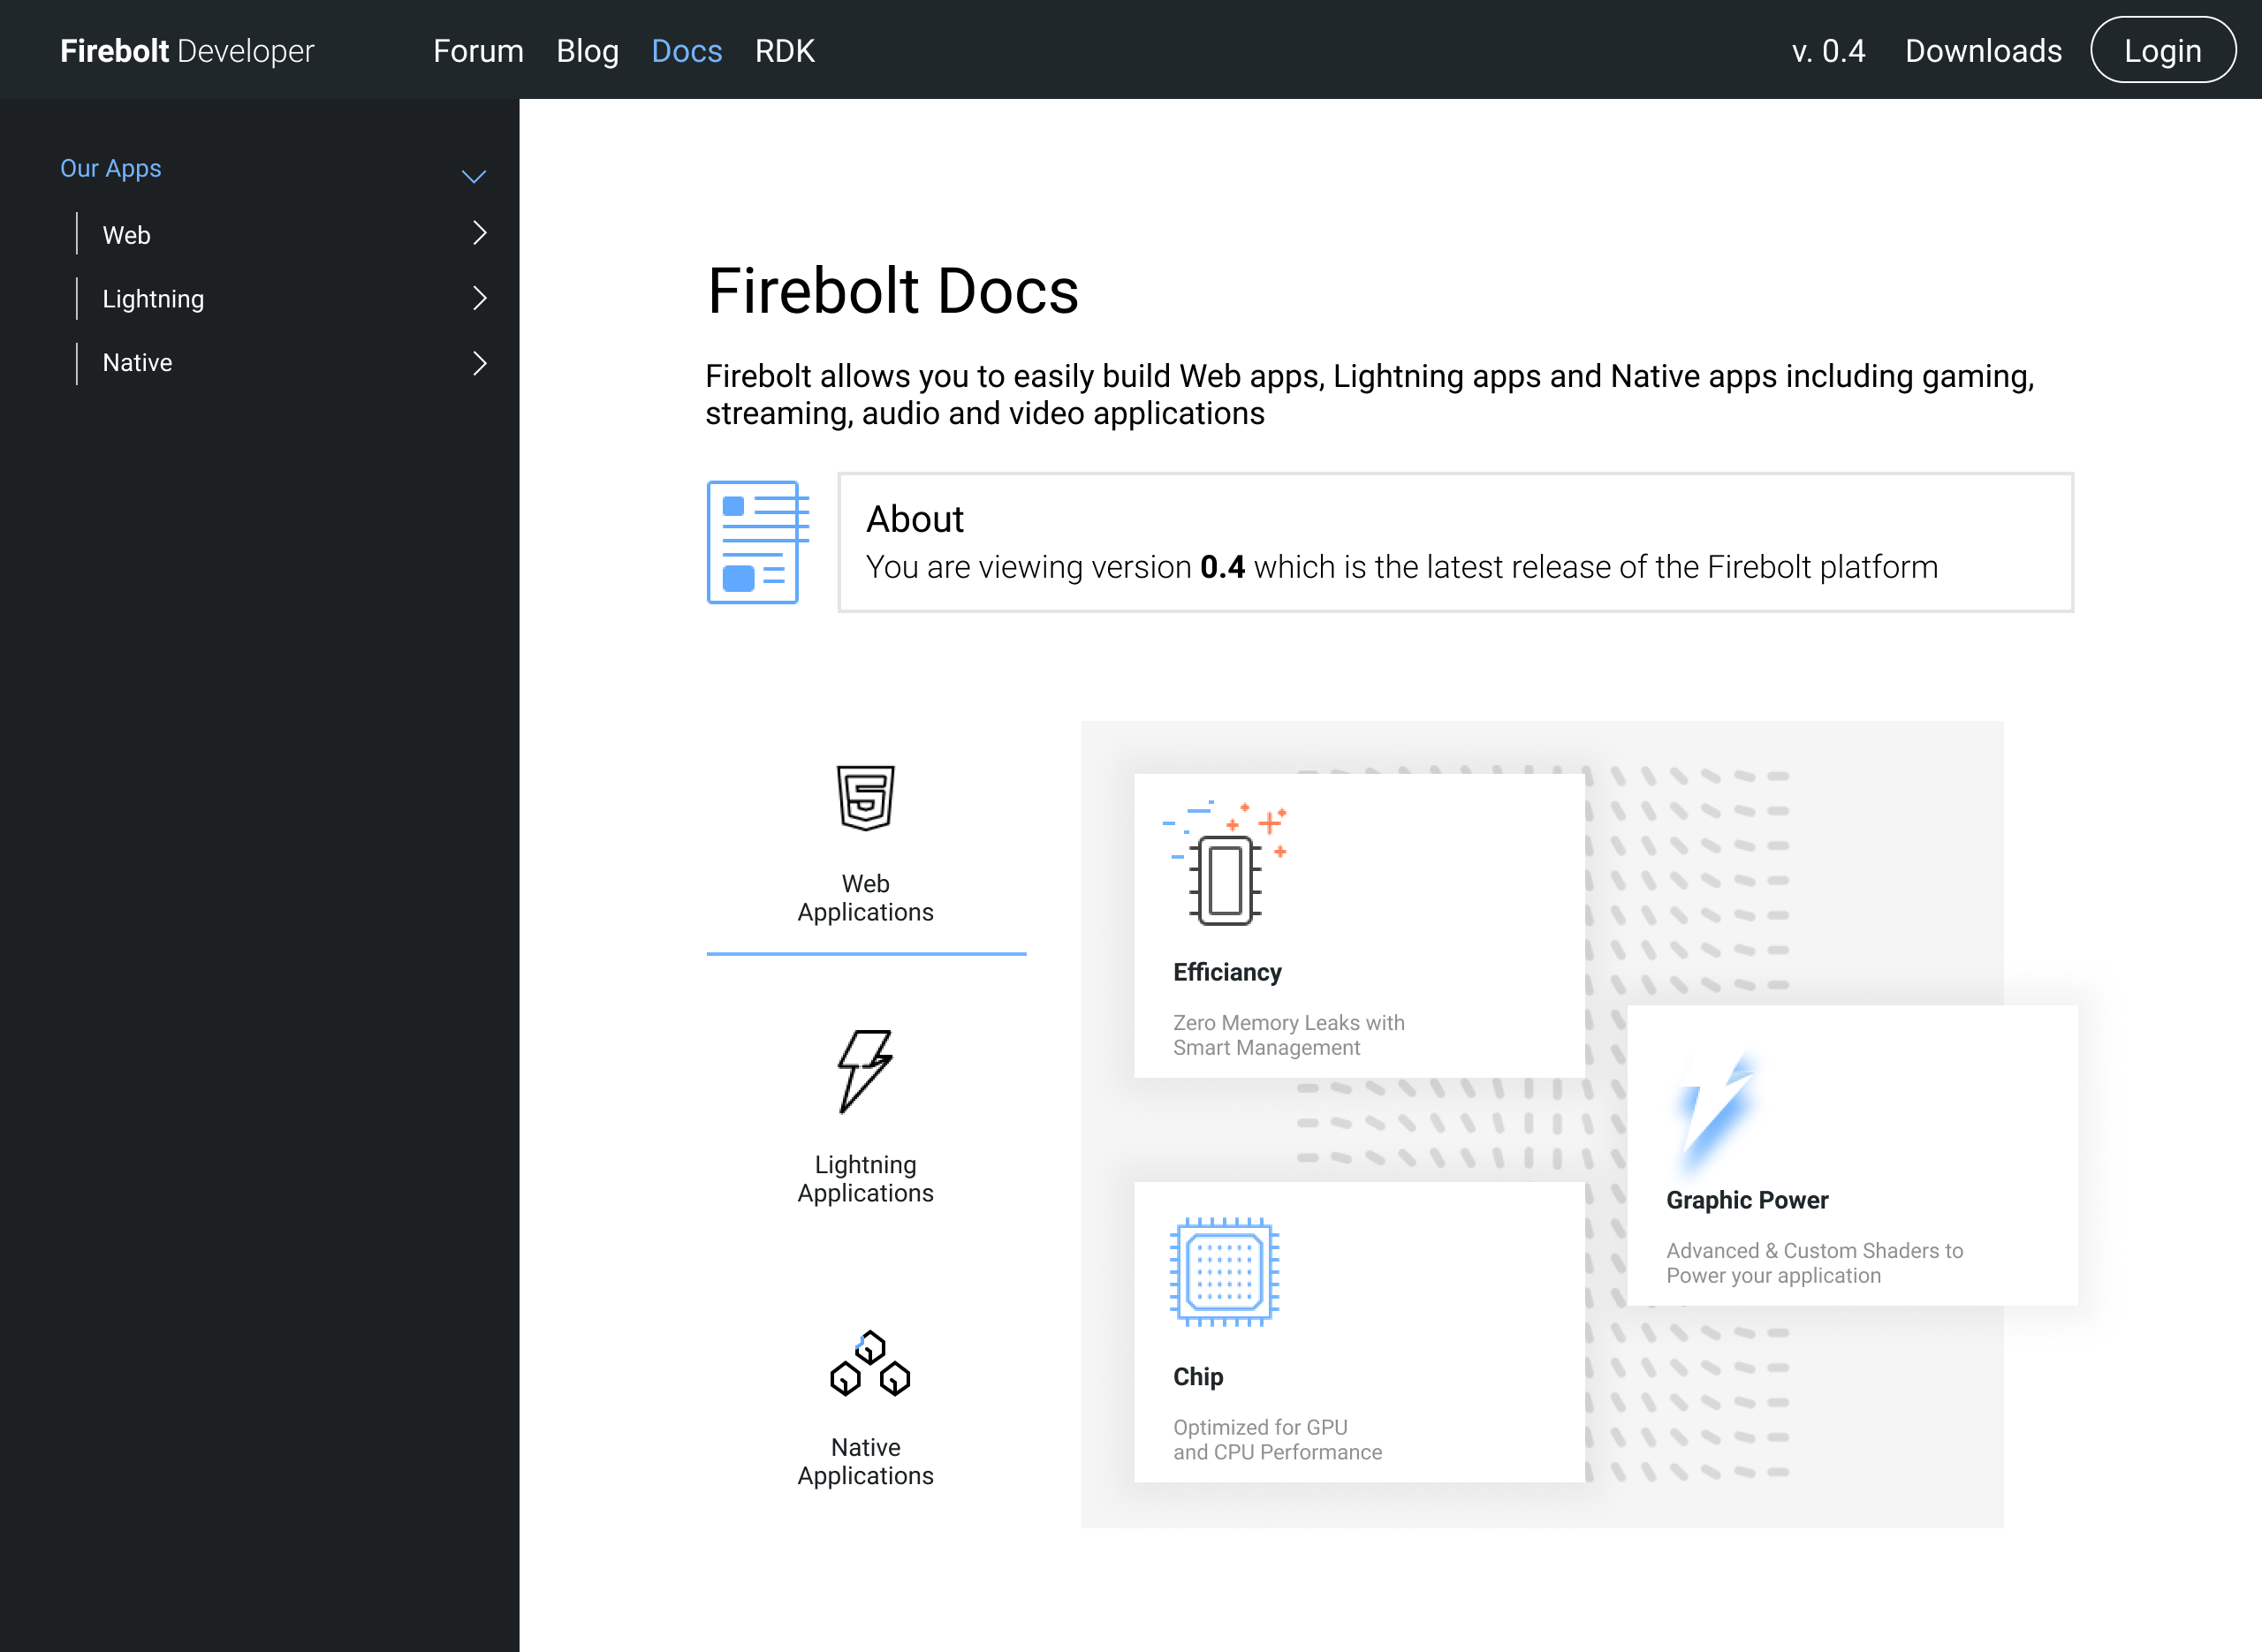Viewport: 2262px width, 1652px height.
Task: Go to Firebolt Developer home logo
Action: (187, 51)
